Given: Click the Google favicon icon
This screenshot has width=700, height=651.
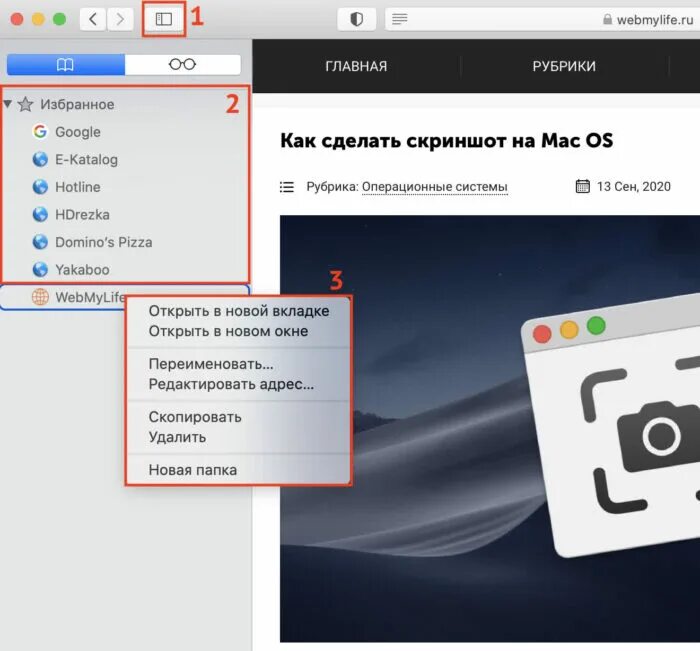Looking at the screenshot, I should click(40, 132).
